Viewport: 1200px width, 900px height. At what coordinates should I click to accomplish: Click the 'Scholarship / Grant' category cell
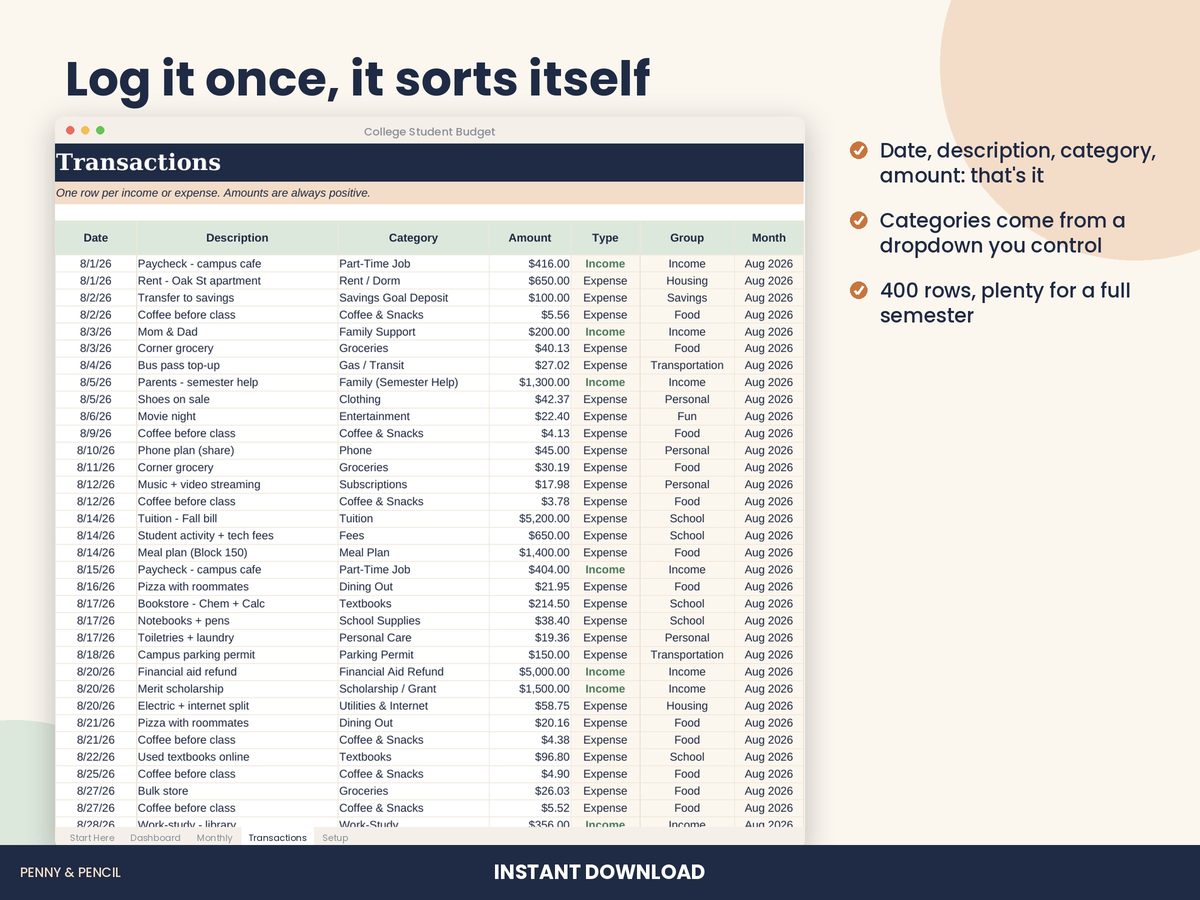tap(413, 689)
